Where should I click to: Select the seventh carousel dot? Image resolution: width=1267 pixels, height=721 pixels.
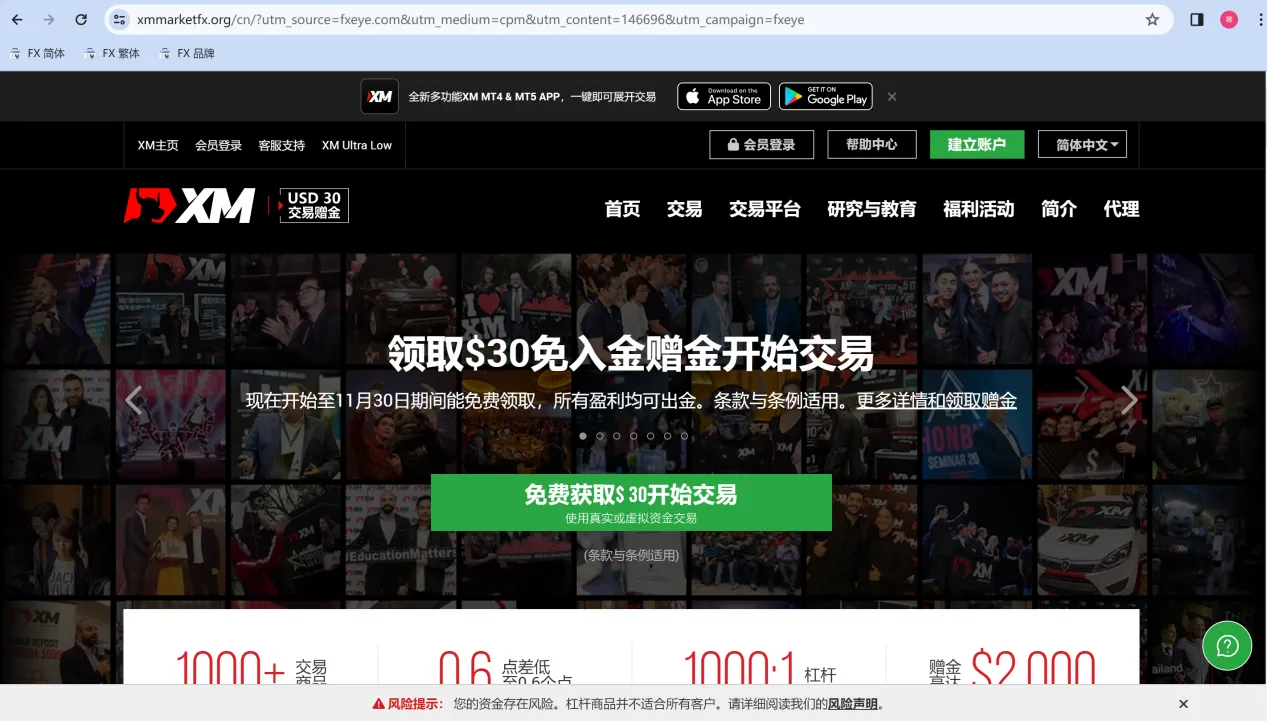coord(684,436)
